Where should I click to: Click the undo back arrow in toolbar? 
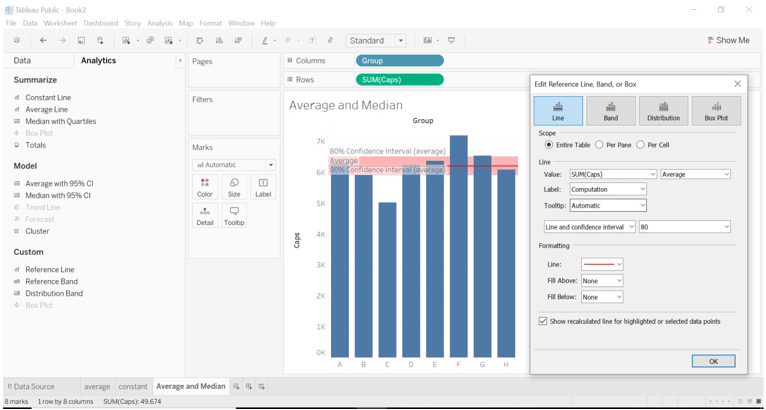43,41
